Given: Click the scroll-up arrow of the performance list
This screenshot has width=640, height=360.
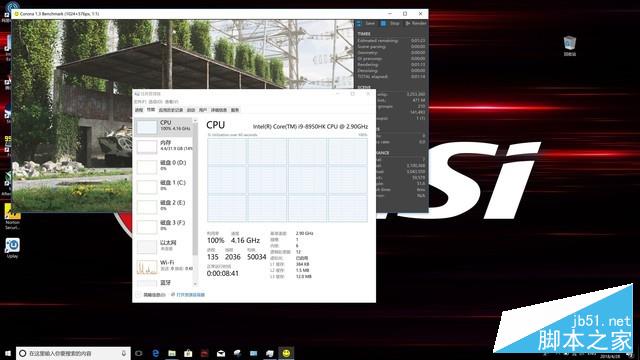Looking at the screenshot, I should (195, 120).
